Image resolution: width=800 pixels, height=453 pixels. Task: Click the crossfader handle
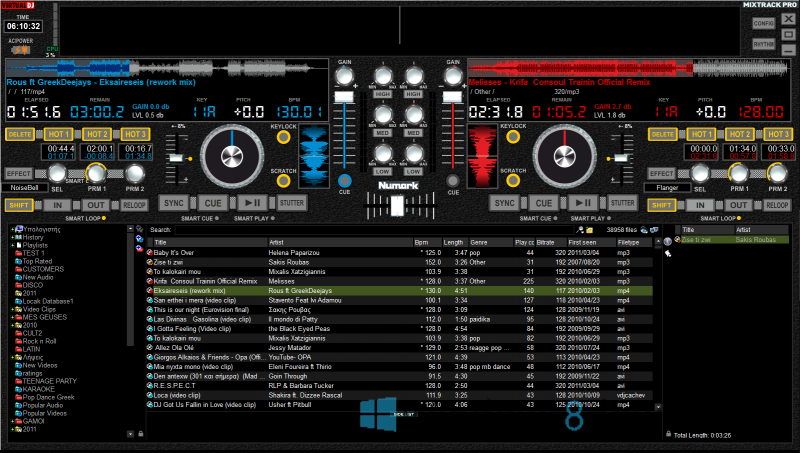(397, 206)
